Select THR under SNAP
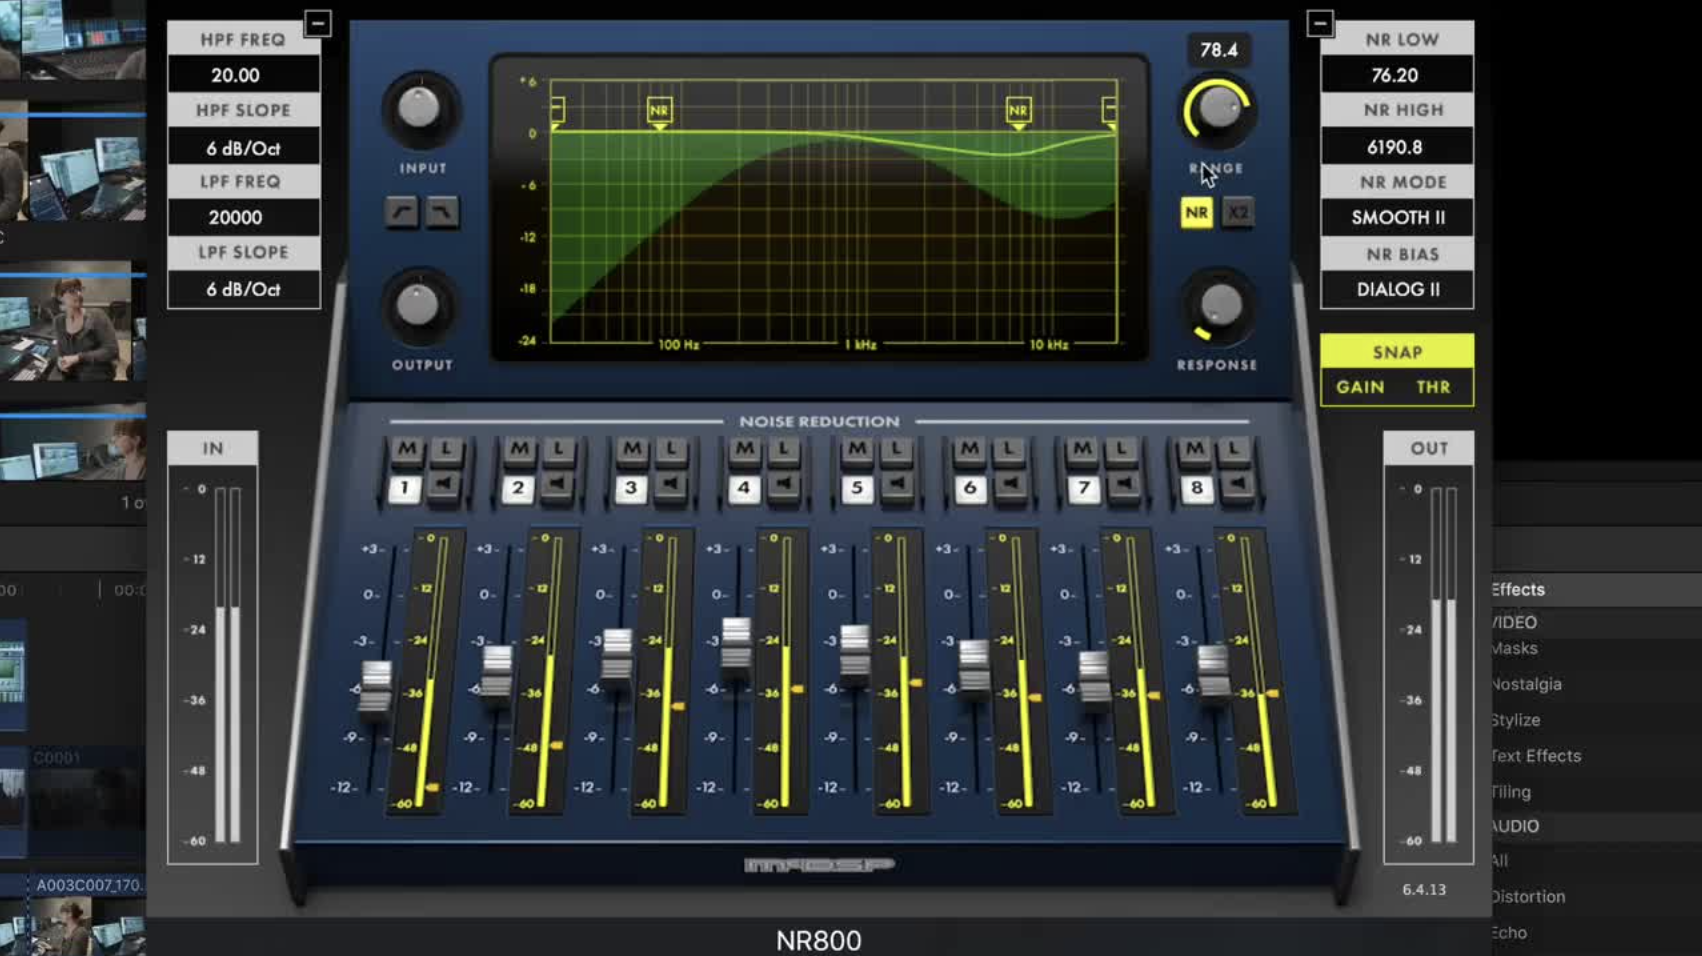Image resolution: width=1702 pixels, height=956 pixels. click(1433, 387)
